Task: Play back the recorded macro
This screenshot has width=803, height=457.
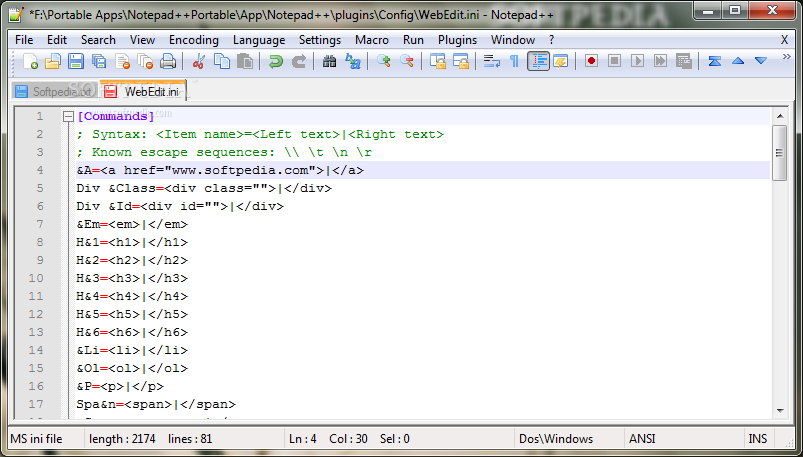Action: pyautogui.click(x=638, y=61)
